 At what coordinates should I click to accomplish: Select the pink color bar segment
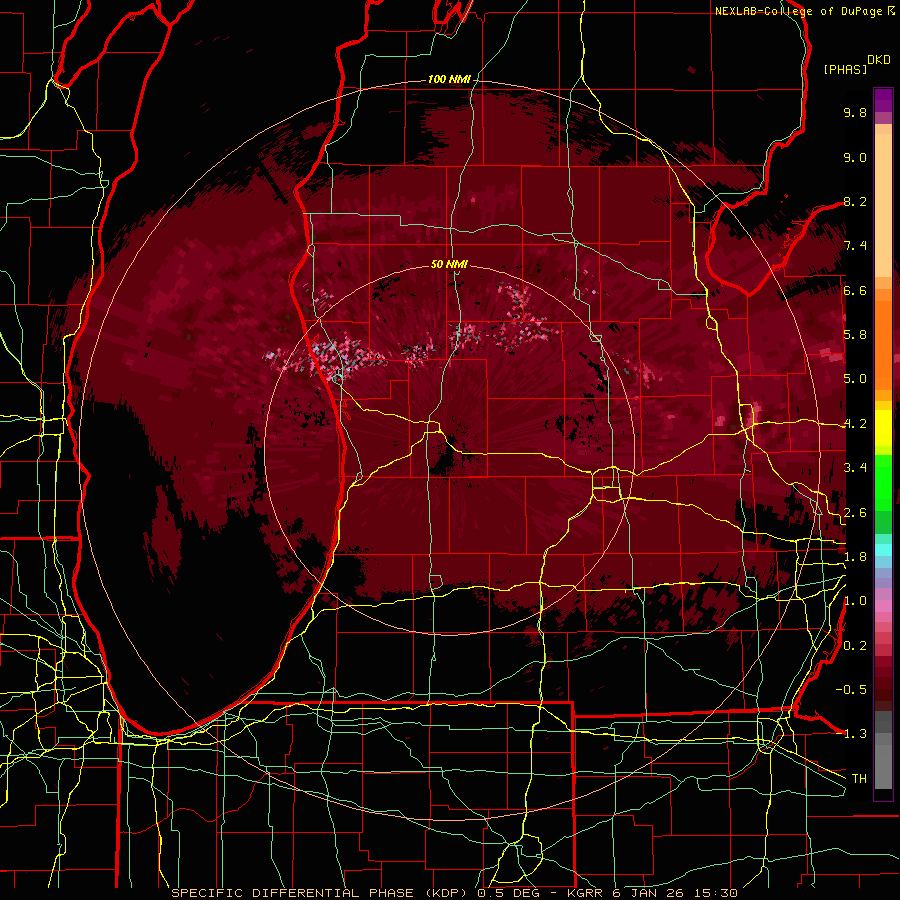883,606
